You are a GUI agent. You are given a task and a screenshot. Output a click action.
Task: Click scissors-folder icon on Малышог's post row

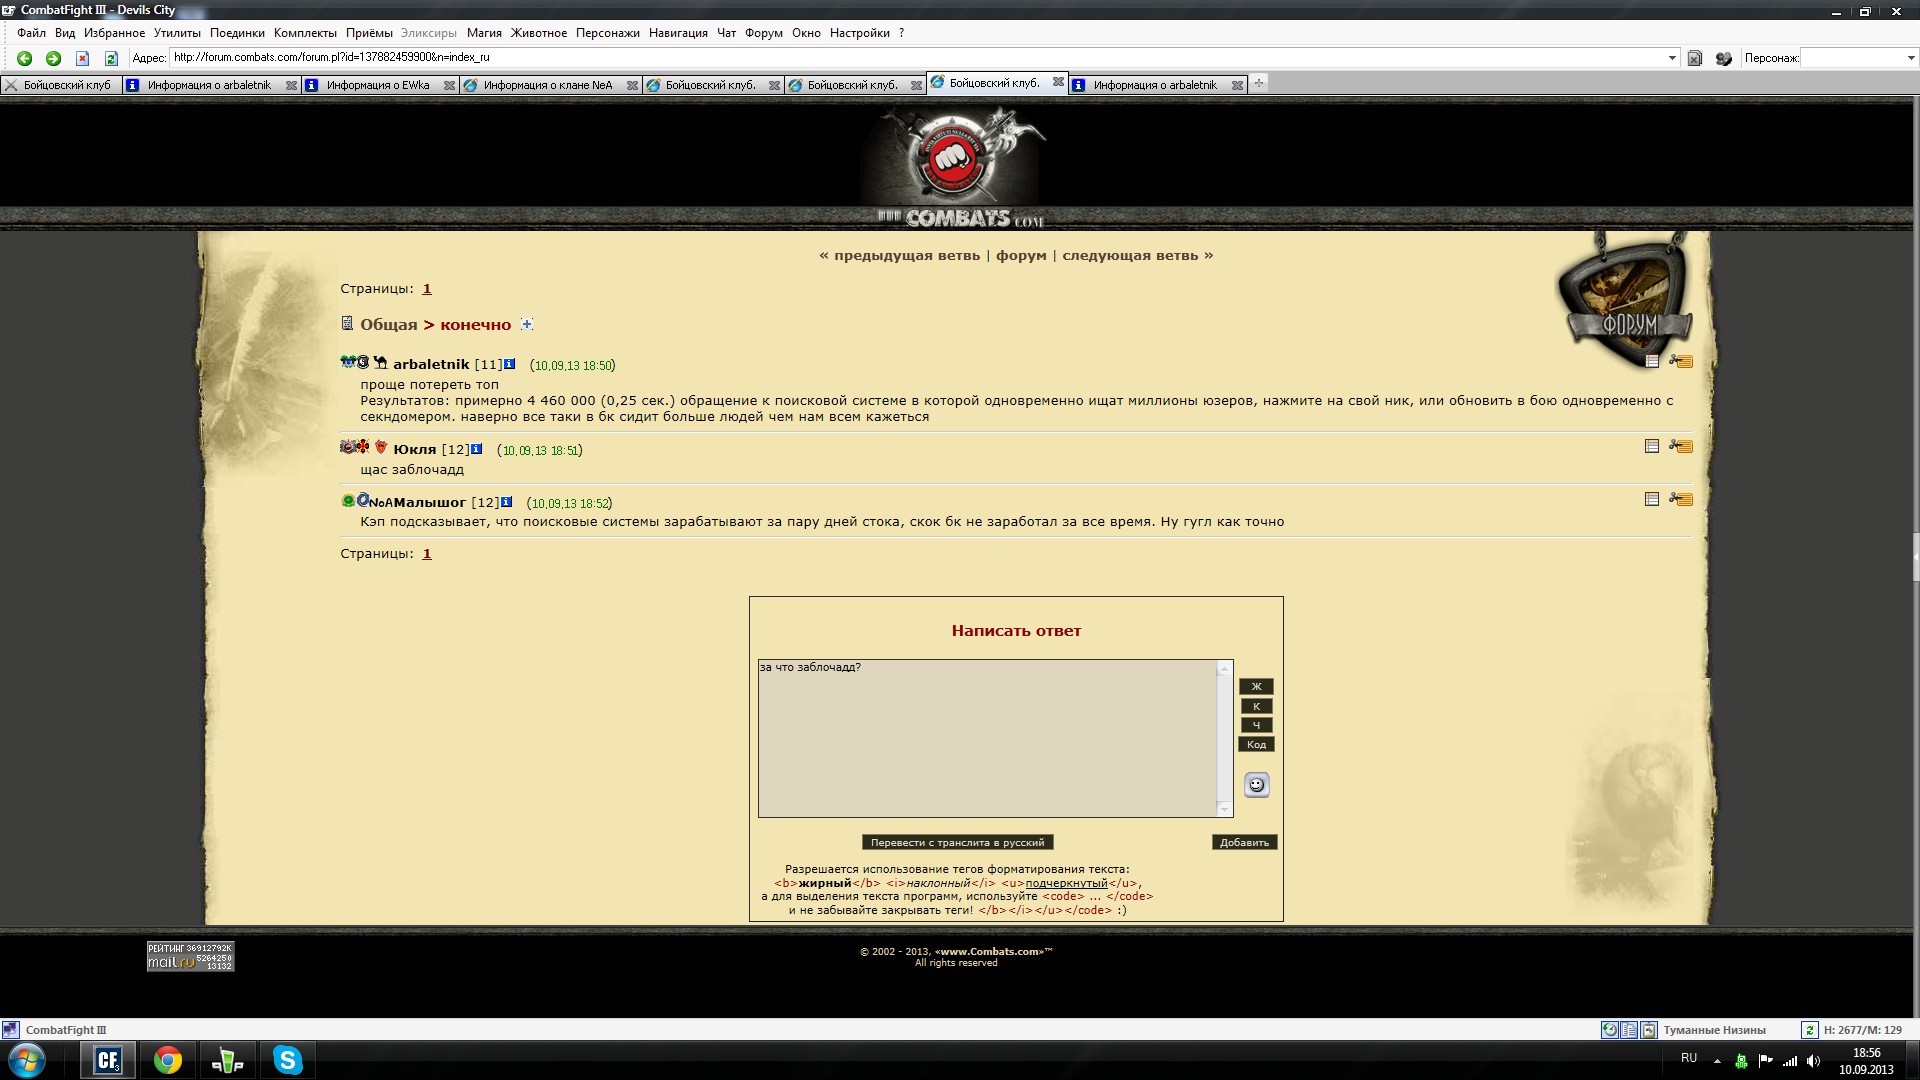1681,499
